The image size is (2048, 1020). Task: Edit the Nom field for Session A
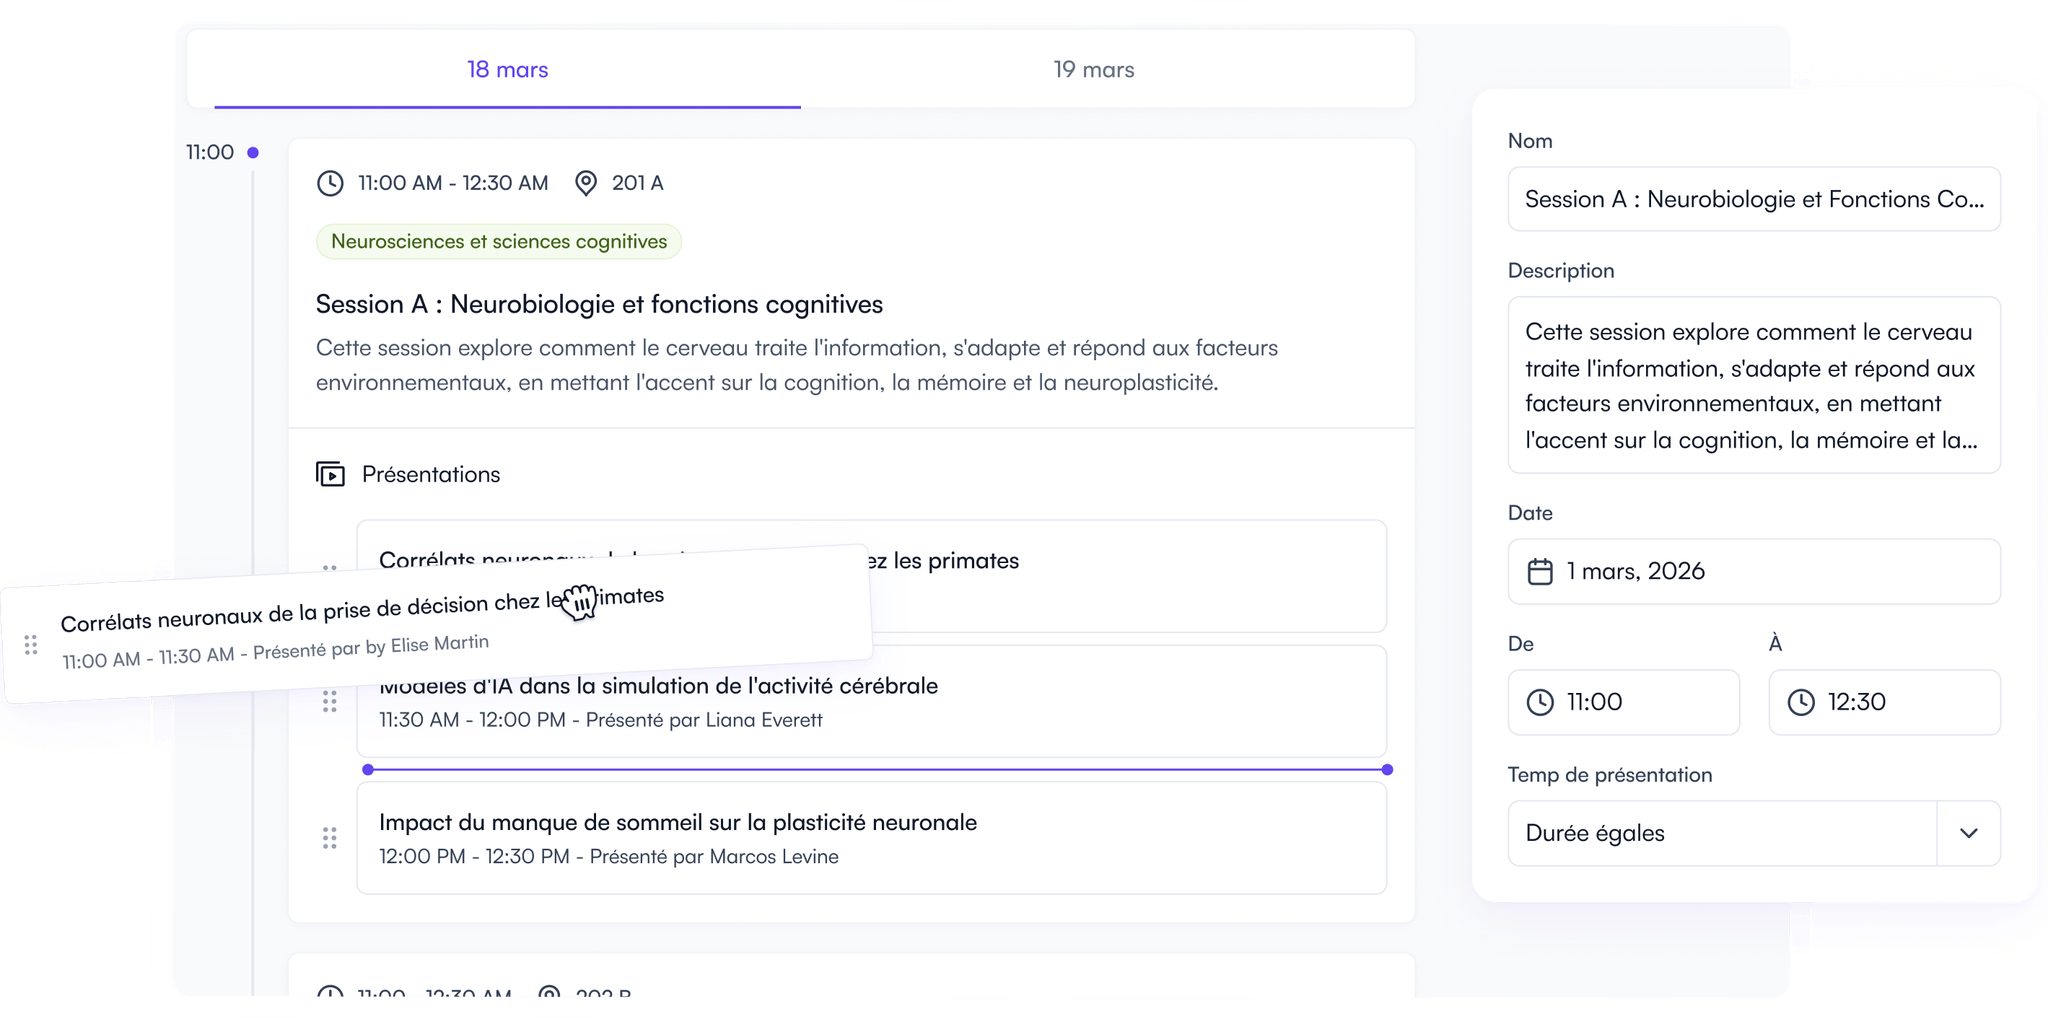click(1753, 199)
